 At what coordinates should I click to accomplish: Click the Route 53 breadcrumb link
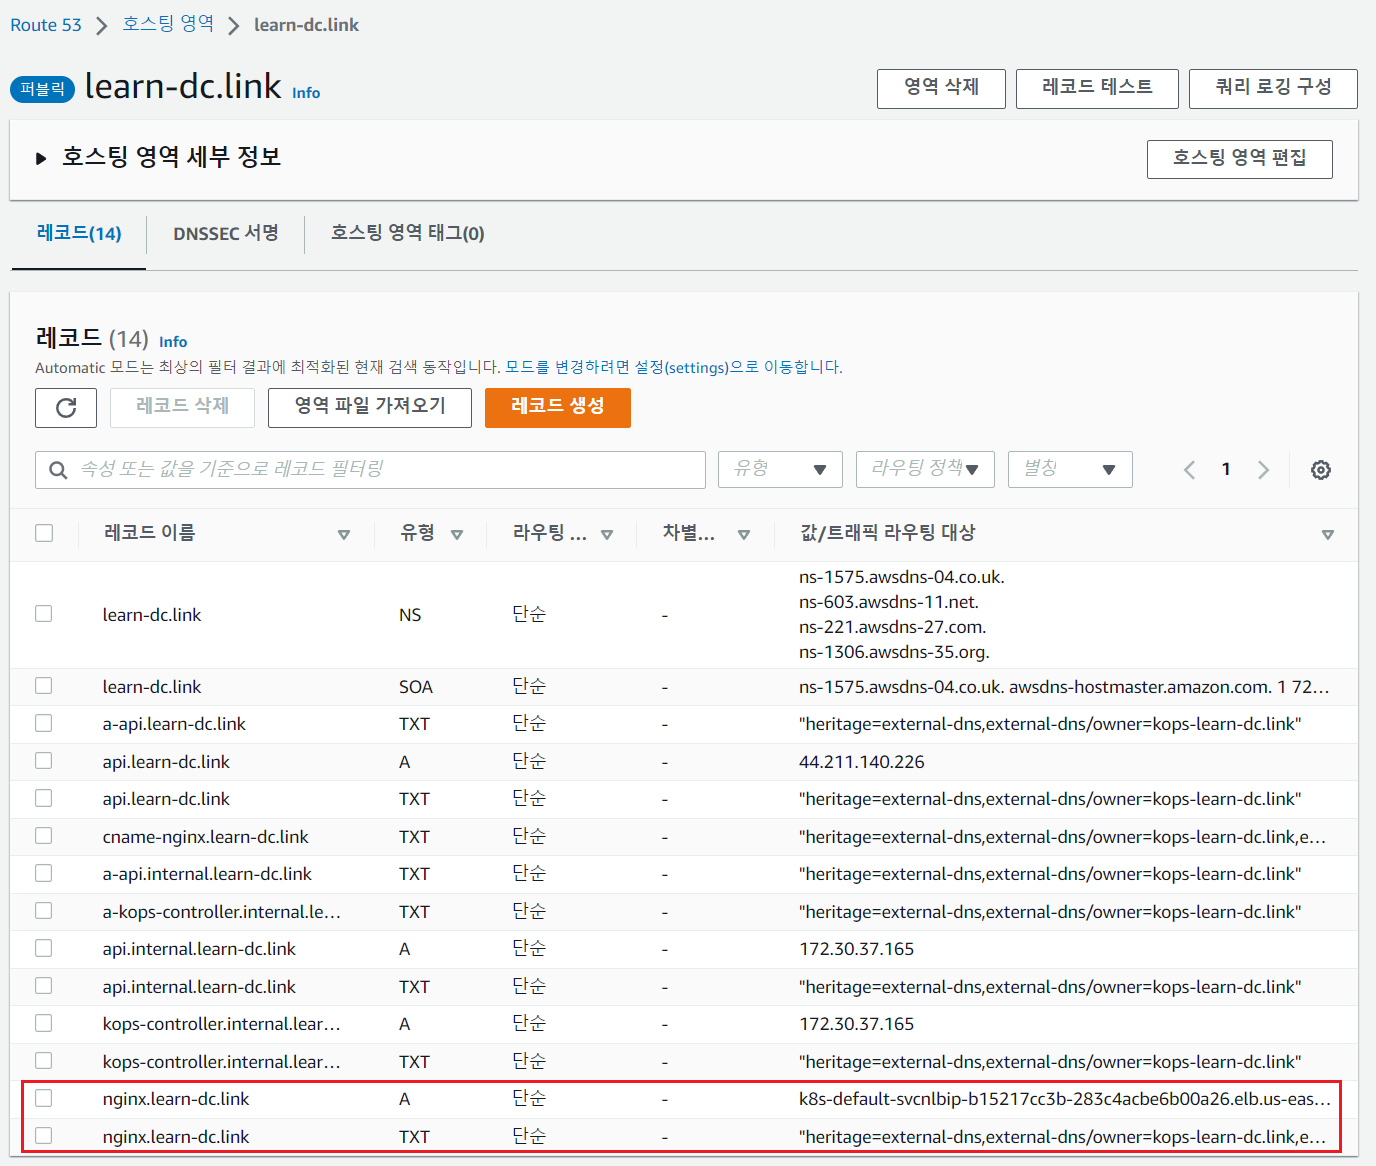pos(46,25)
